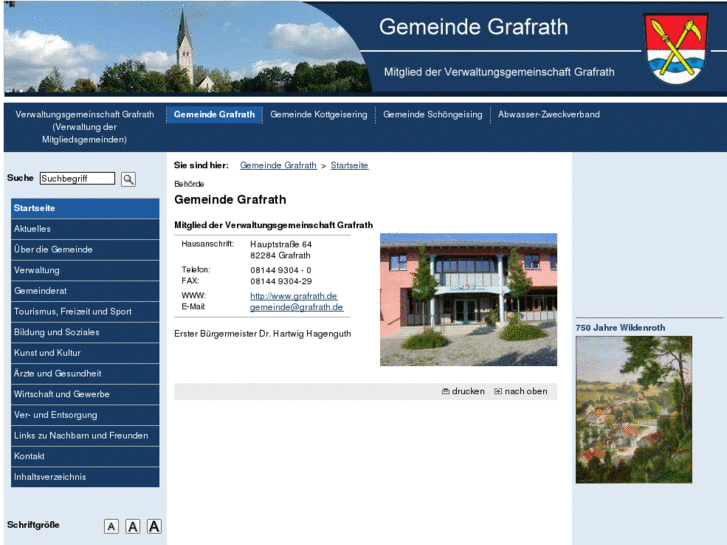
Task: Open Ärzte und Gesundheit menu item
Action: click(85, 373)
